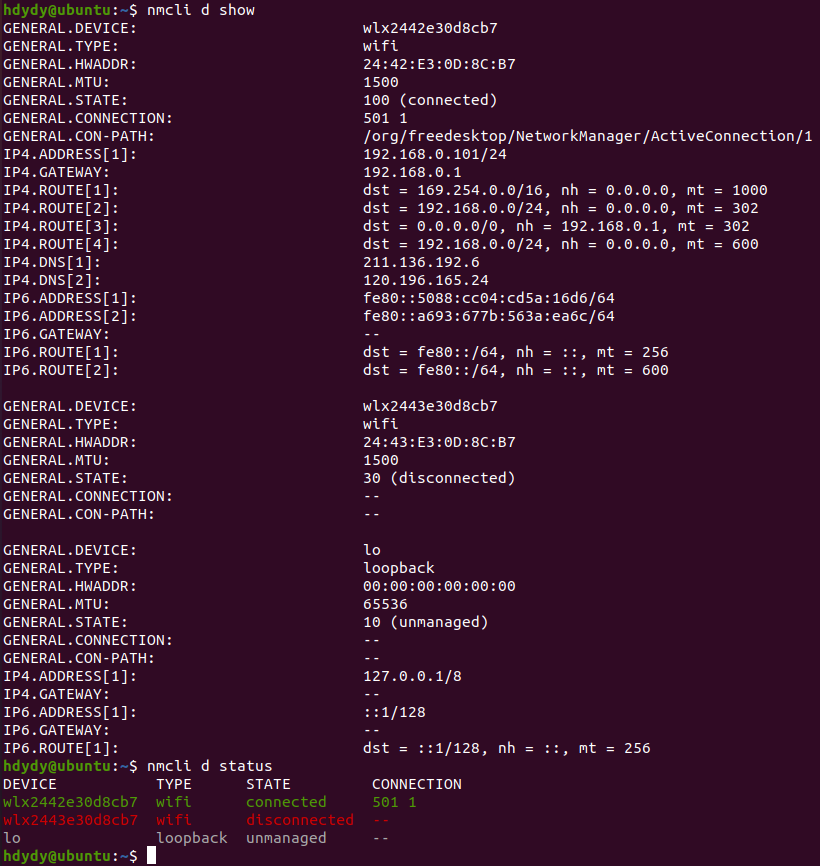
Task: Click the '100 (connected)' state value
Action: coord(430,100)
